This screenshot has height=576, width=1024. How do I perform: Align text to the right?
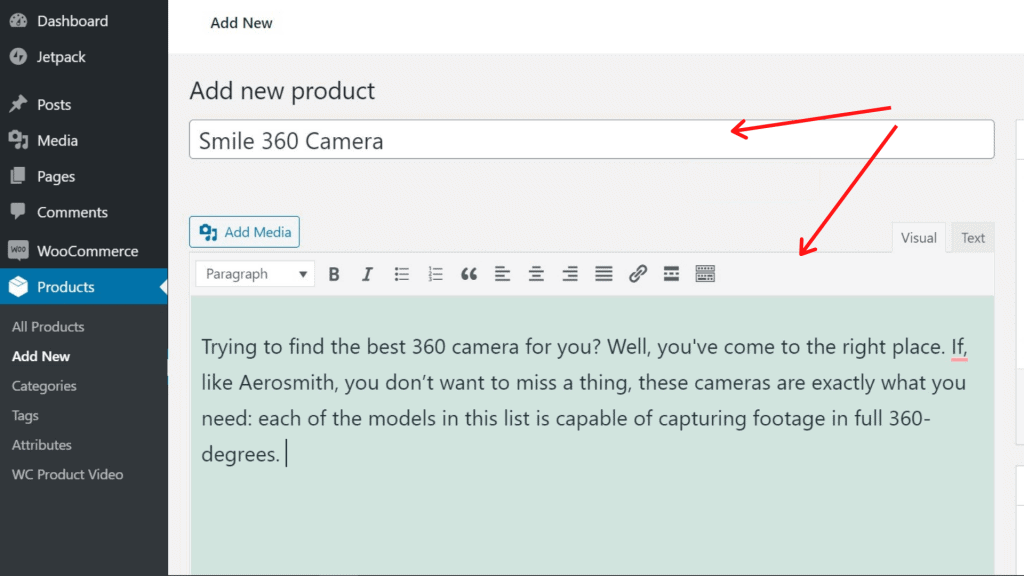tap(570, 274)
